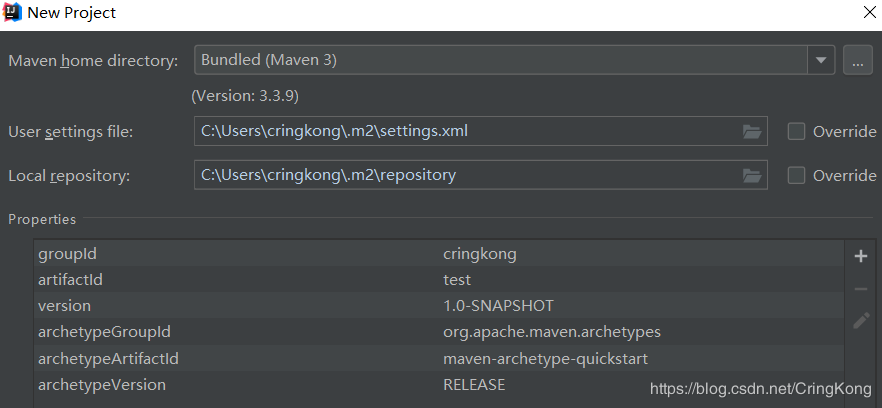The height and width of the screenshot is (408, 882).
Task: Expand the Maven home directory dropdown arrow
Action: [x=822, y=60]
